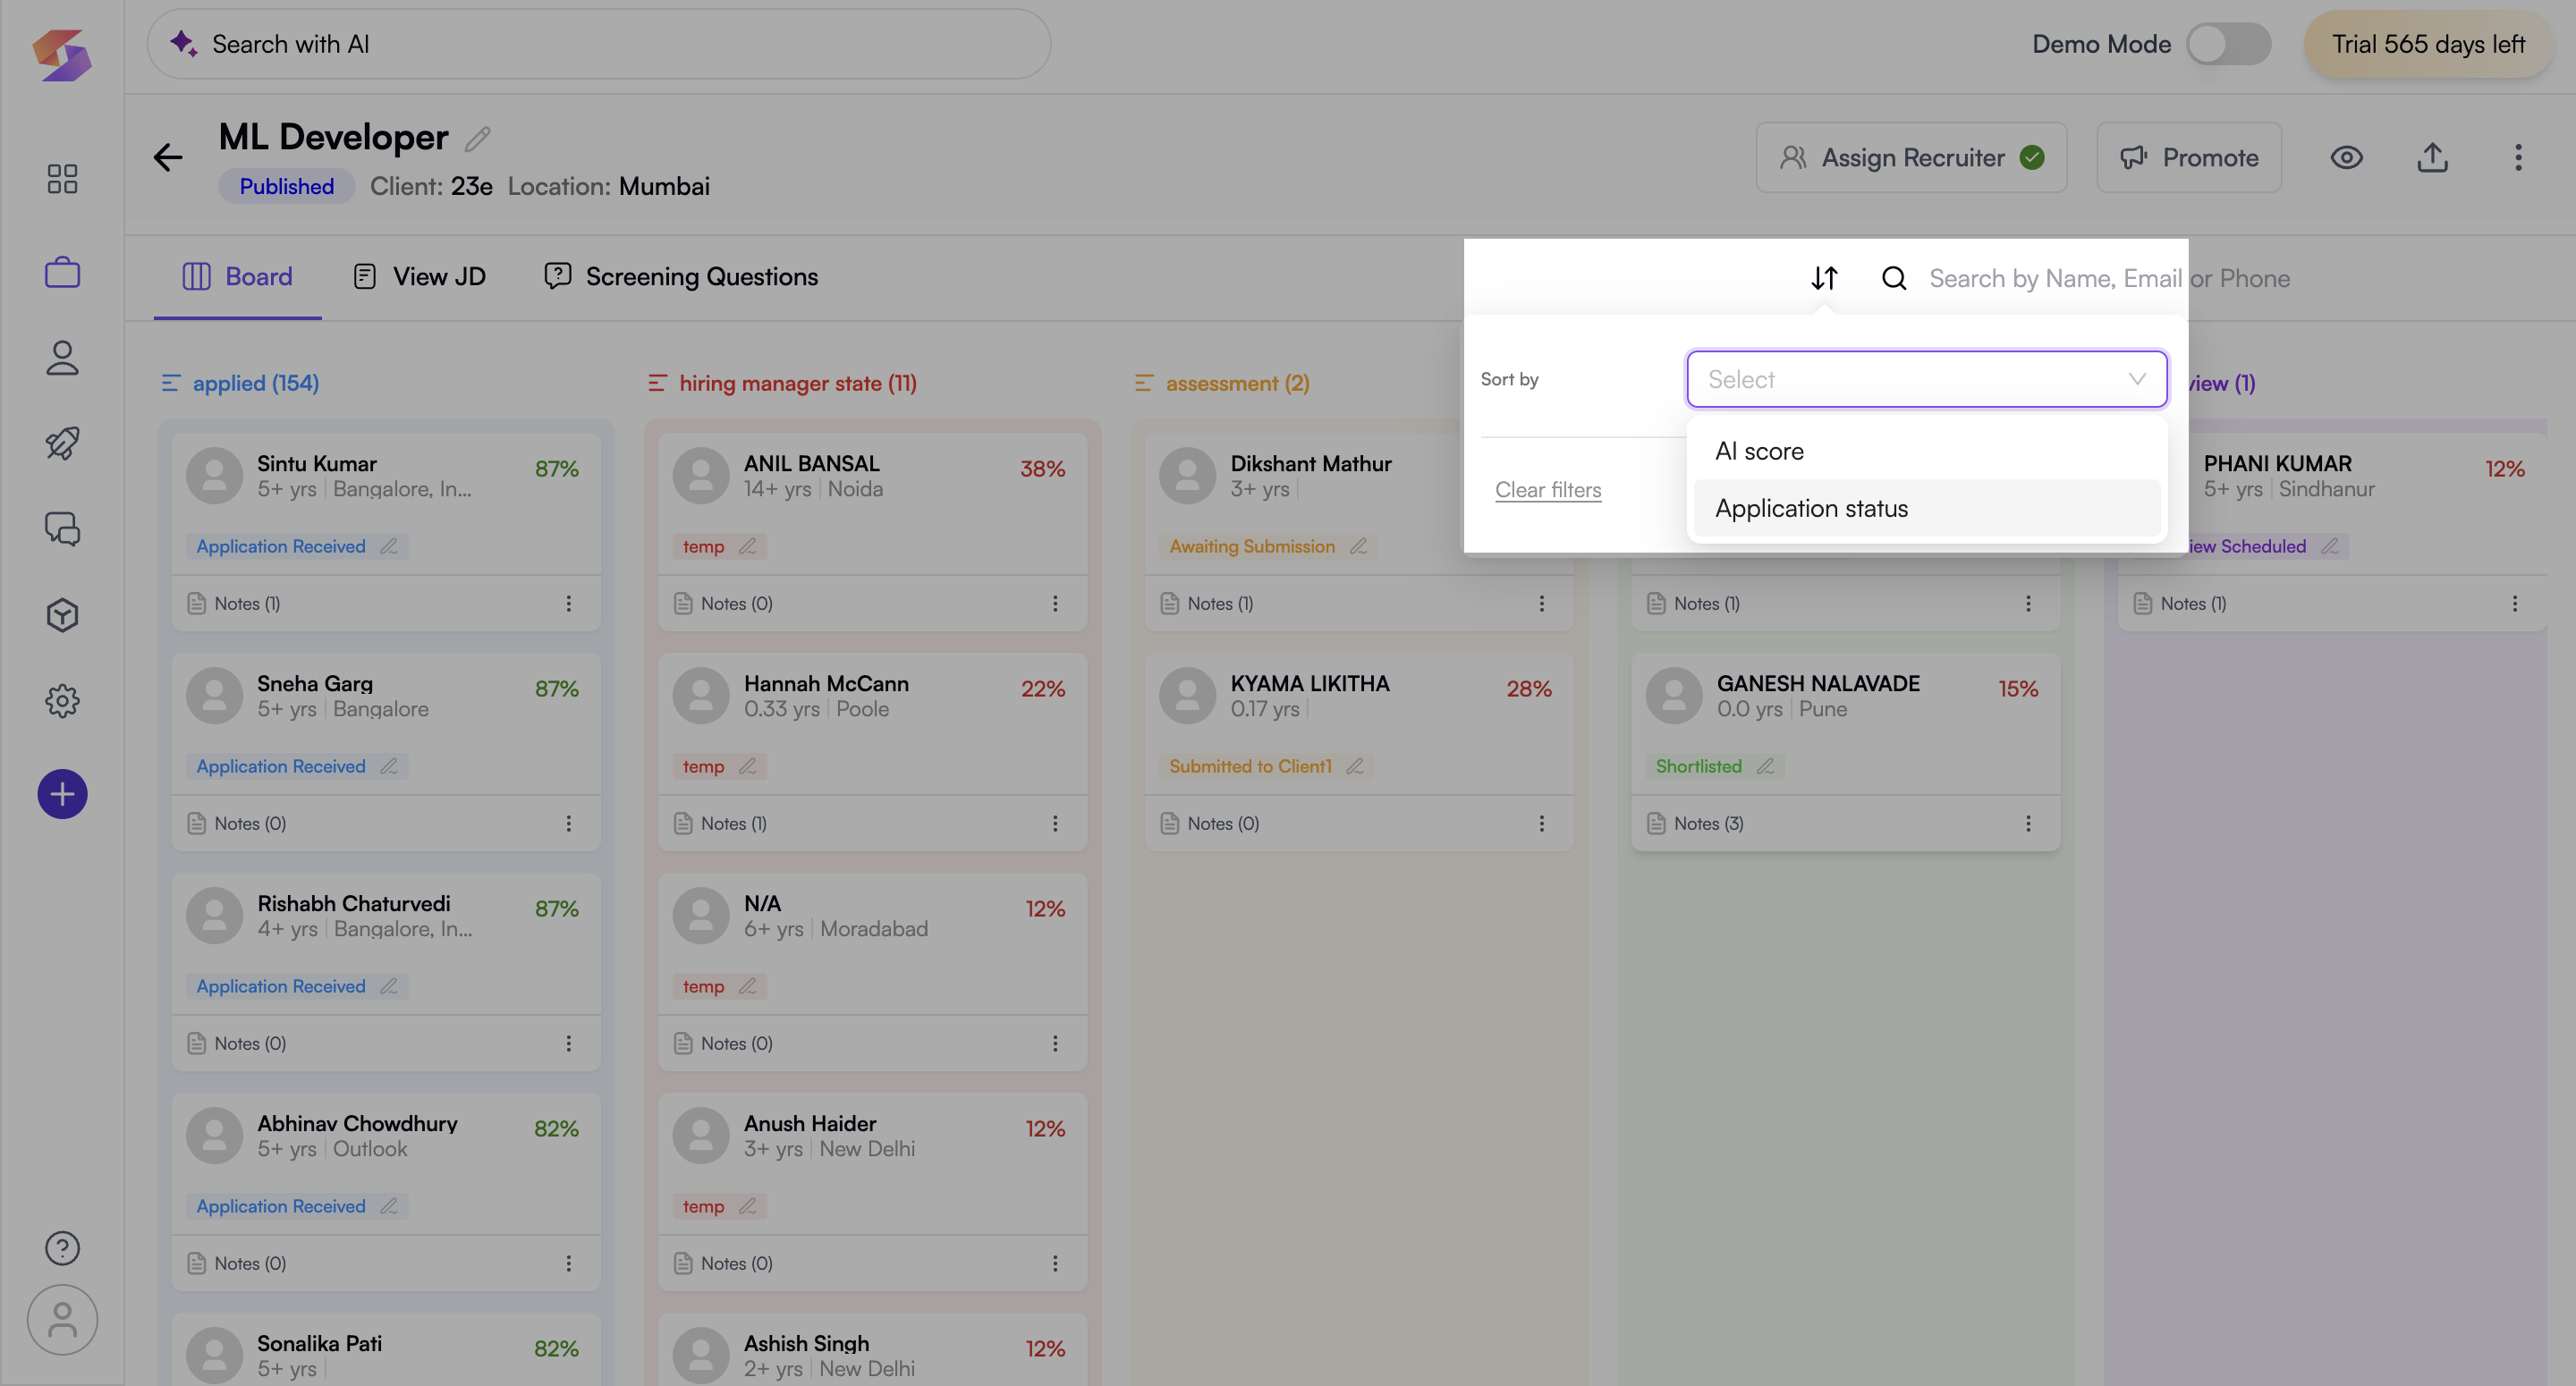Open Sneha Garg's candidate avatar
This screenshot has height=1386, width=2576.
[x=214, y=696]
